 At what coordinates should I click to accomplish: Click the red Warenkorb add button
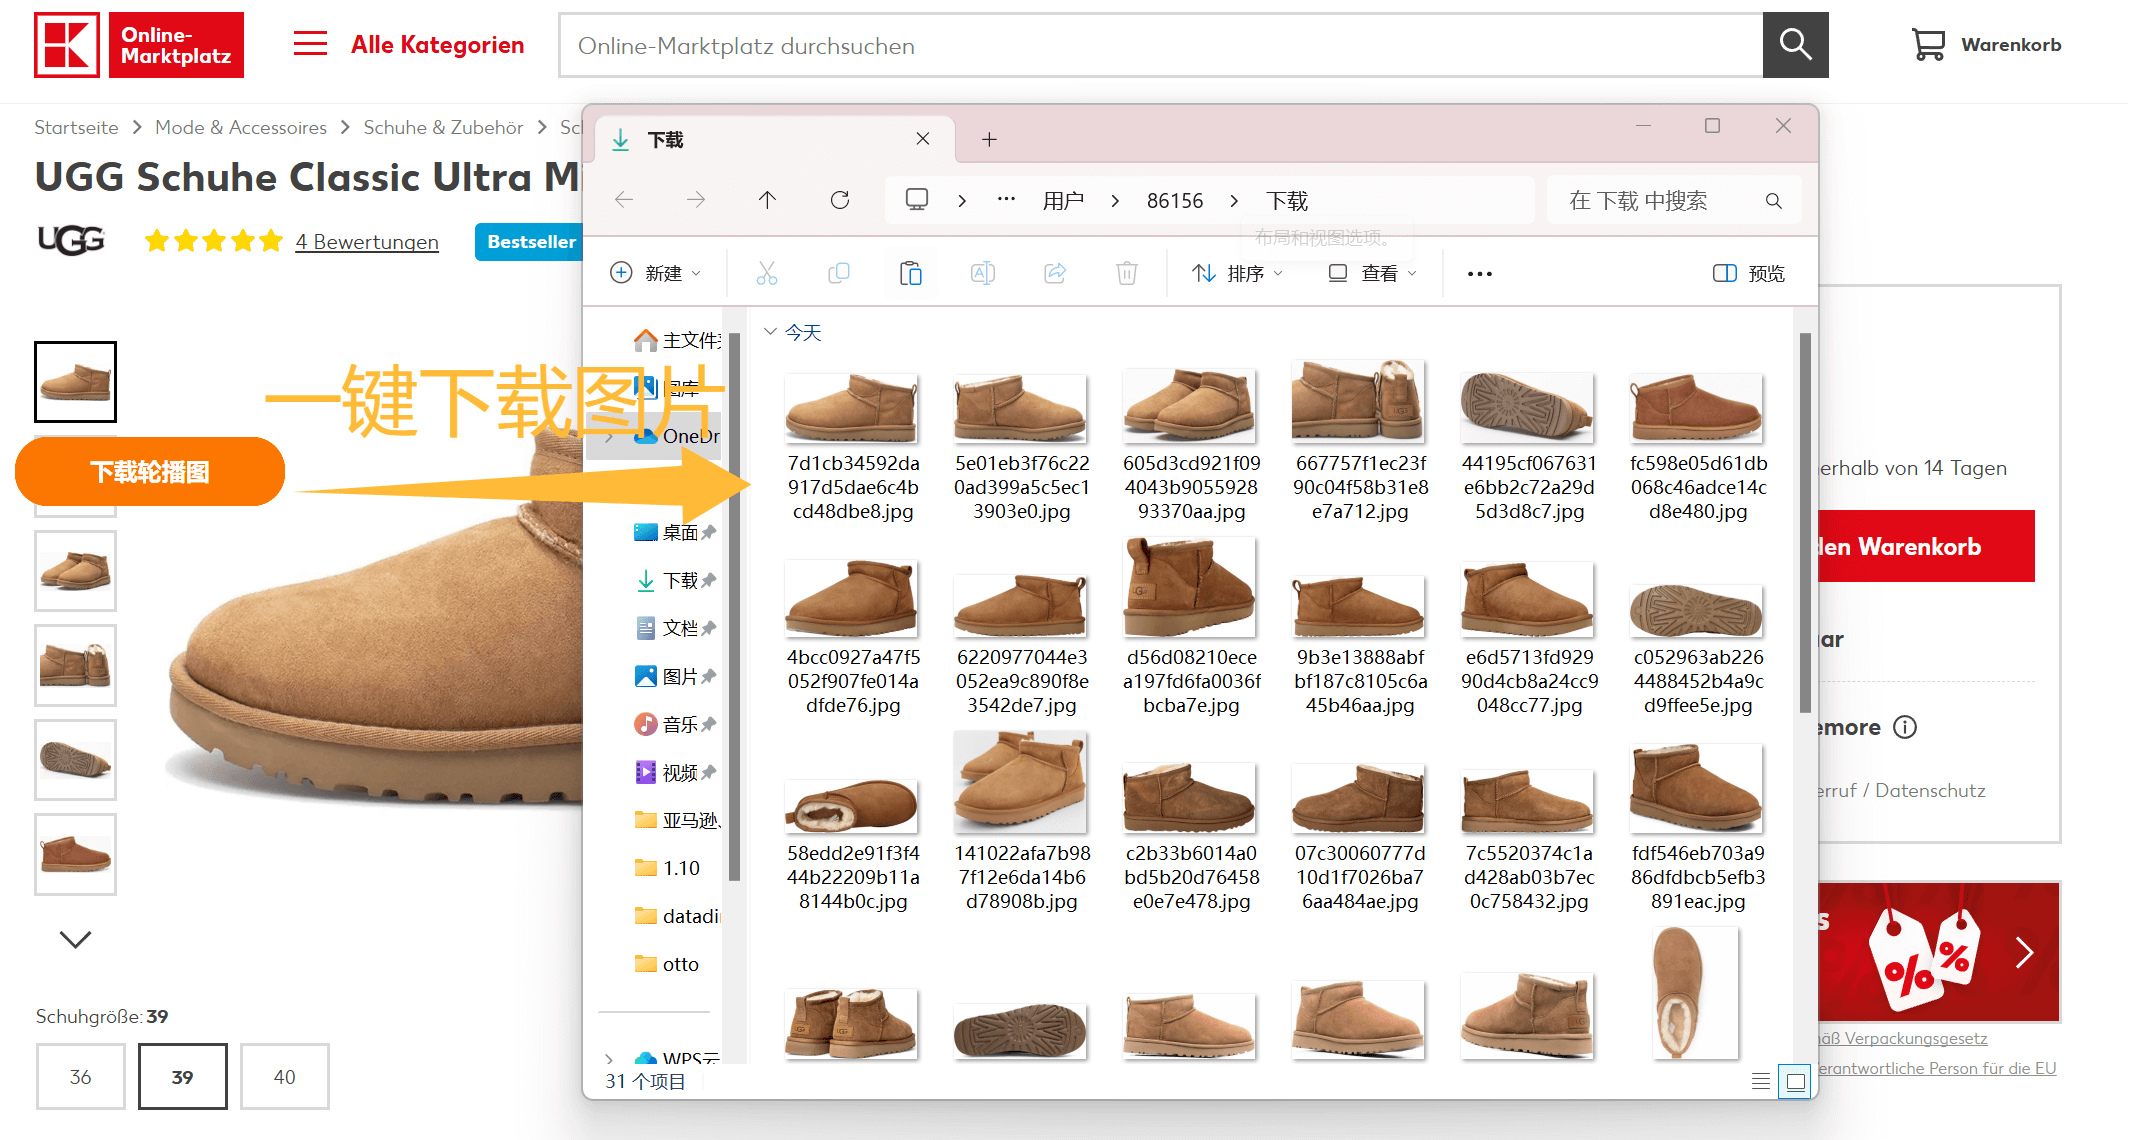coord(1926,546)
